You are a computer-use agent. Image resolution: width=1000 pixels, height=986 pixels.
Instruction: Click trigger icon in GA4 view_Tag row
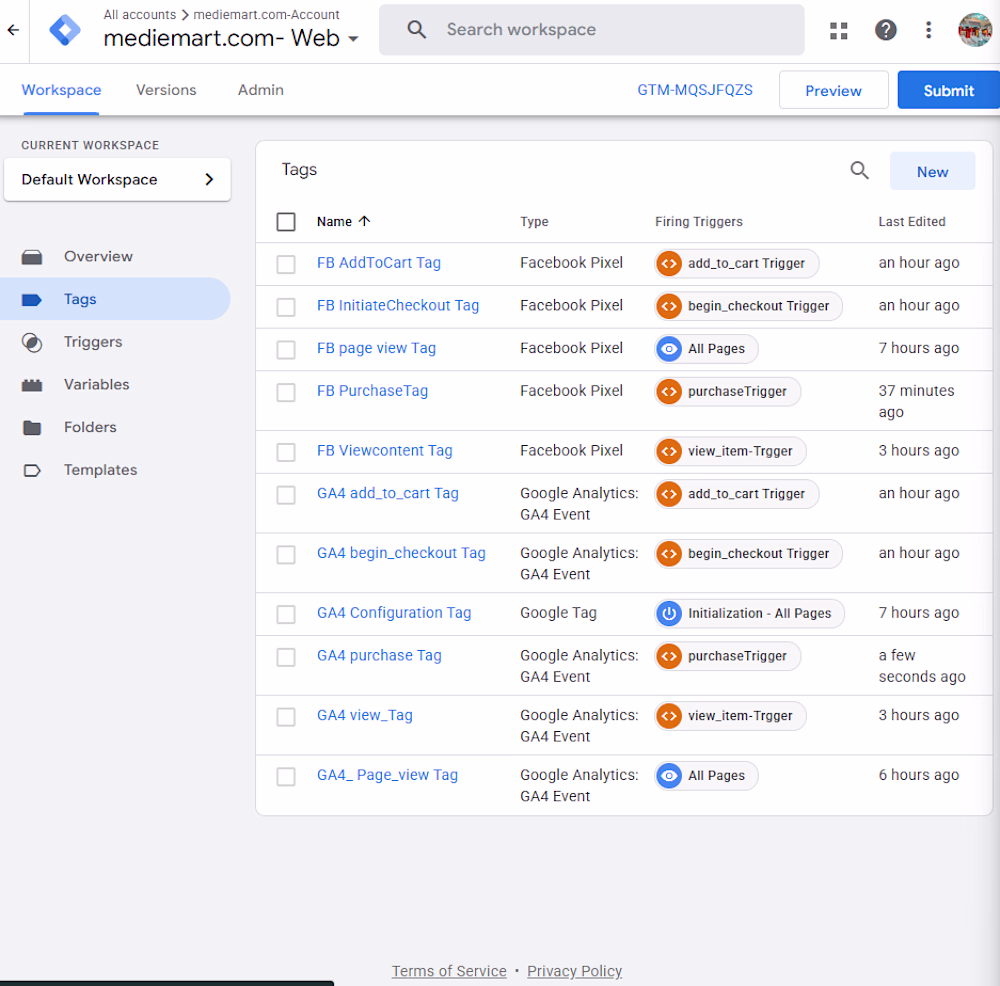(x=669, y=716)
